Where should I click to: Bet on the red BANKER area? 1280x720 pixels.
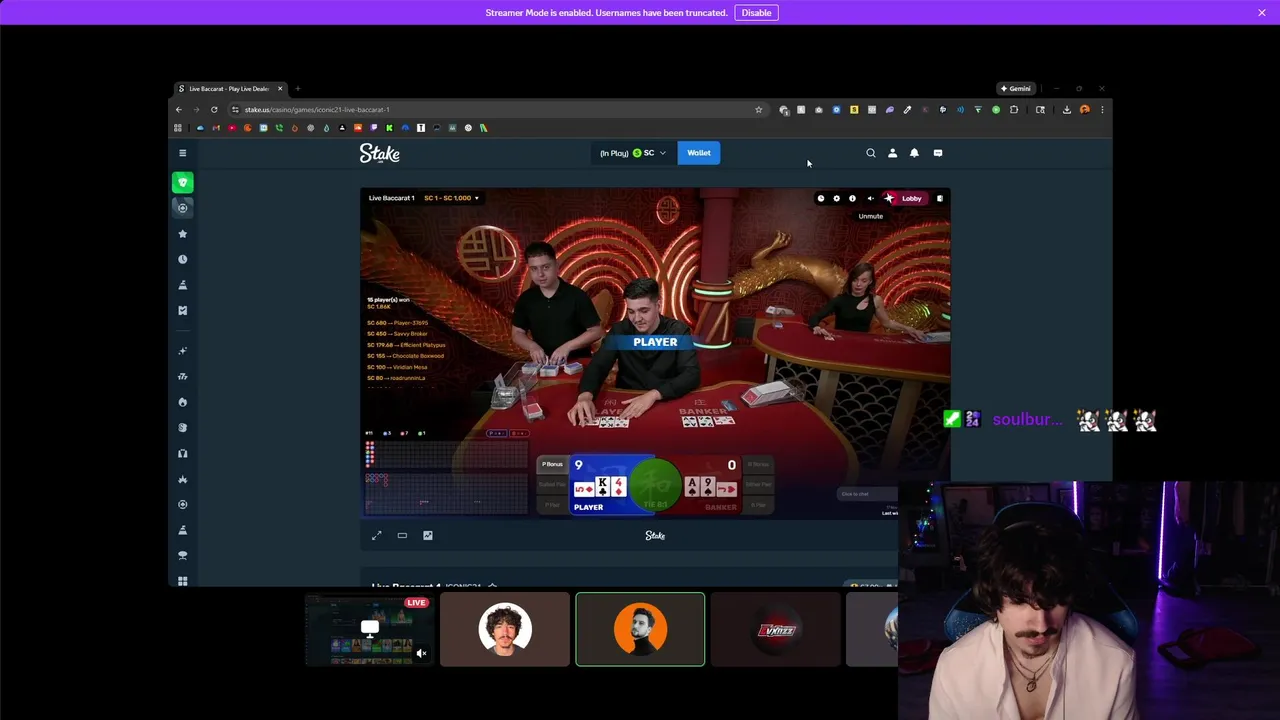pos(712,485)
